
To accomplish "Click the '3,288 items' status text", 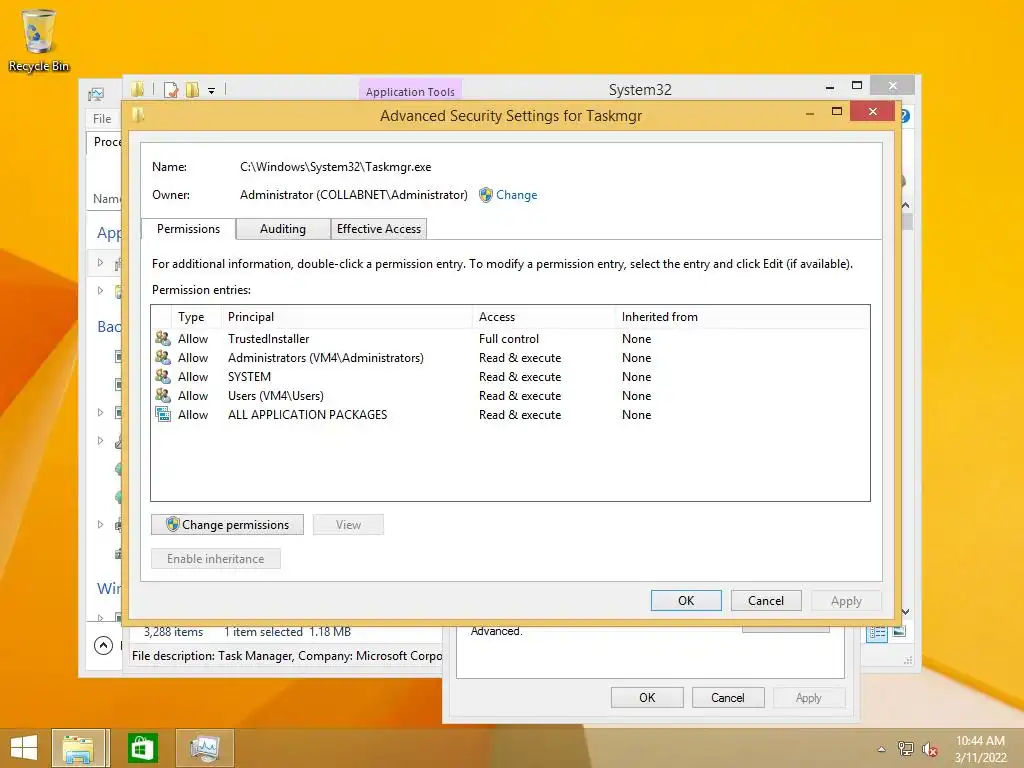I will 173,632.
